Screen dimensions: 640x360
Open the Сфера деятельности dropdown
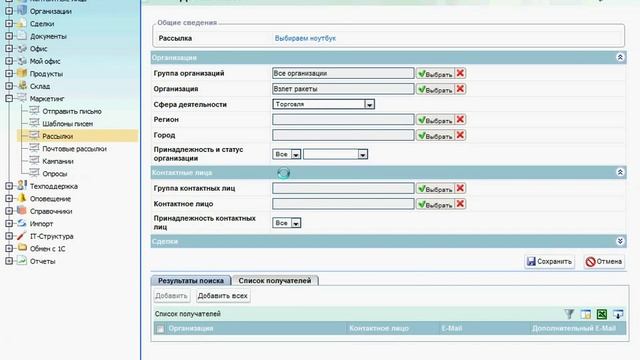(369, 104)
